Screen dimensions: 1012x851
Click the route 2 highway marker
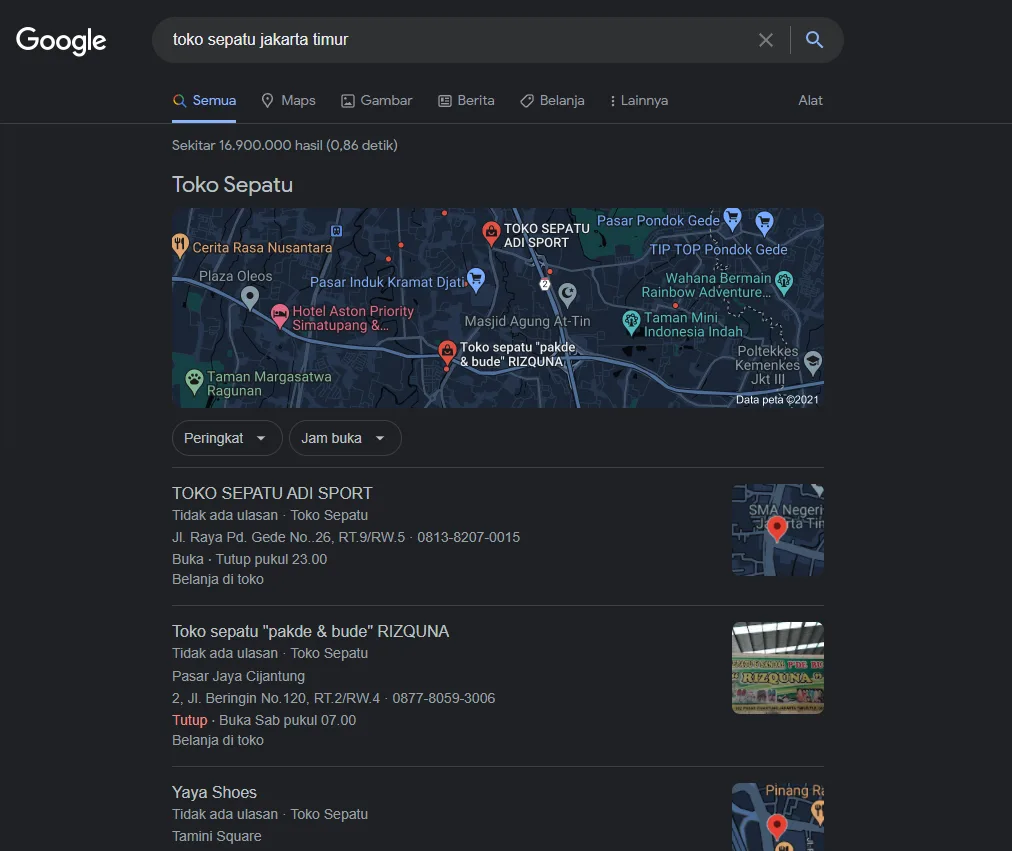(545, 285)
